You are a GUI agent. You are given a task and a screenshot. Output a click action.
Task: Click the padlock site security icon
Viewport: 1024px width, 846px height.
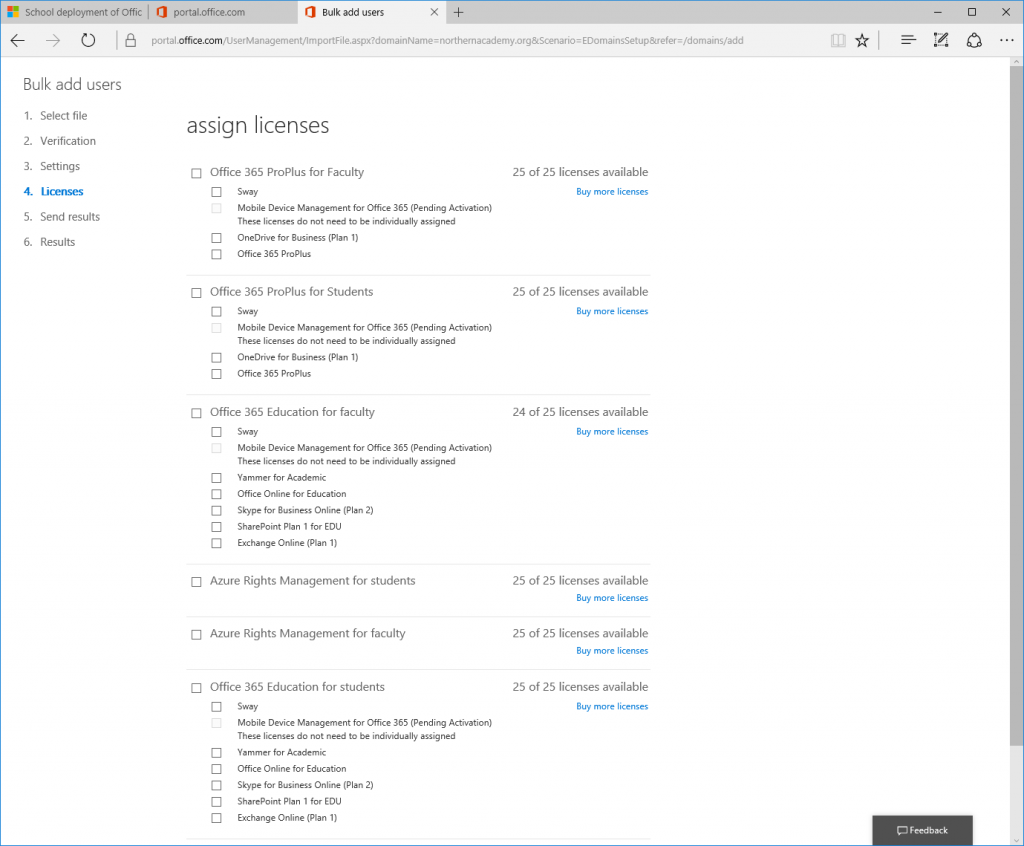tap(131, 41)
